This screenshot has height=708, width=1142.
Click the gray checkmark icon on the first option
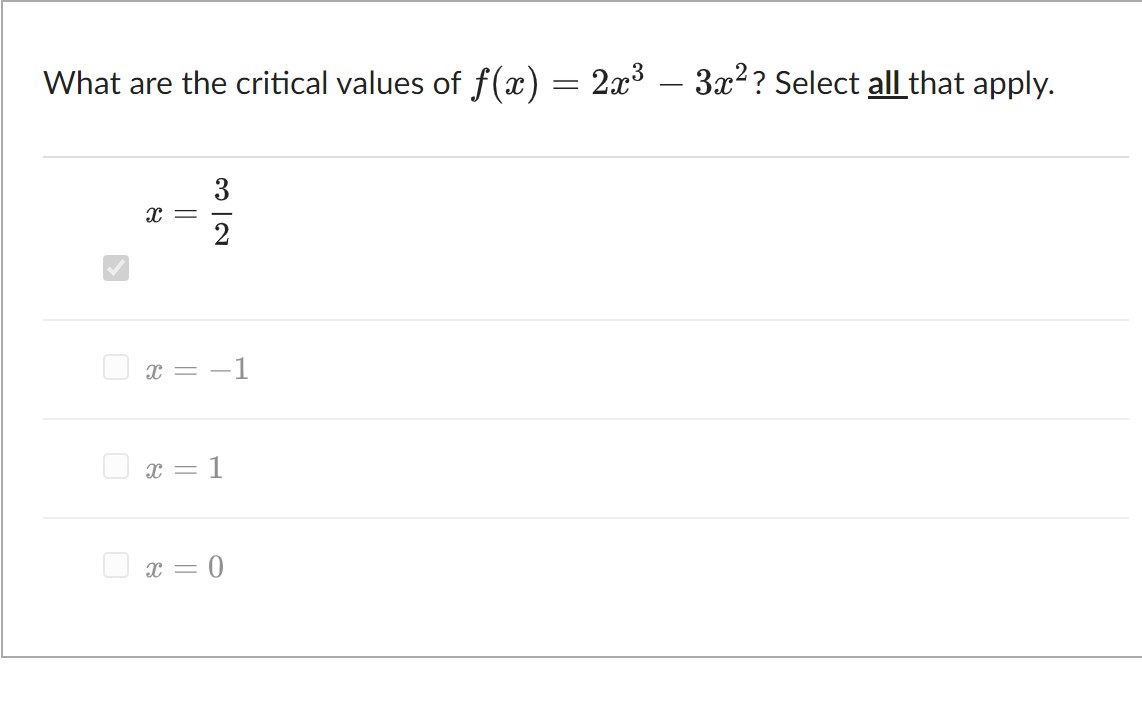115,268
